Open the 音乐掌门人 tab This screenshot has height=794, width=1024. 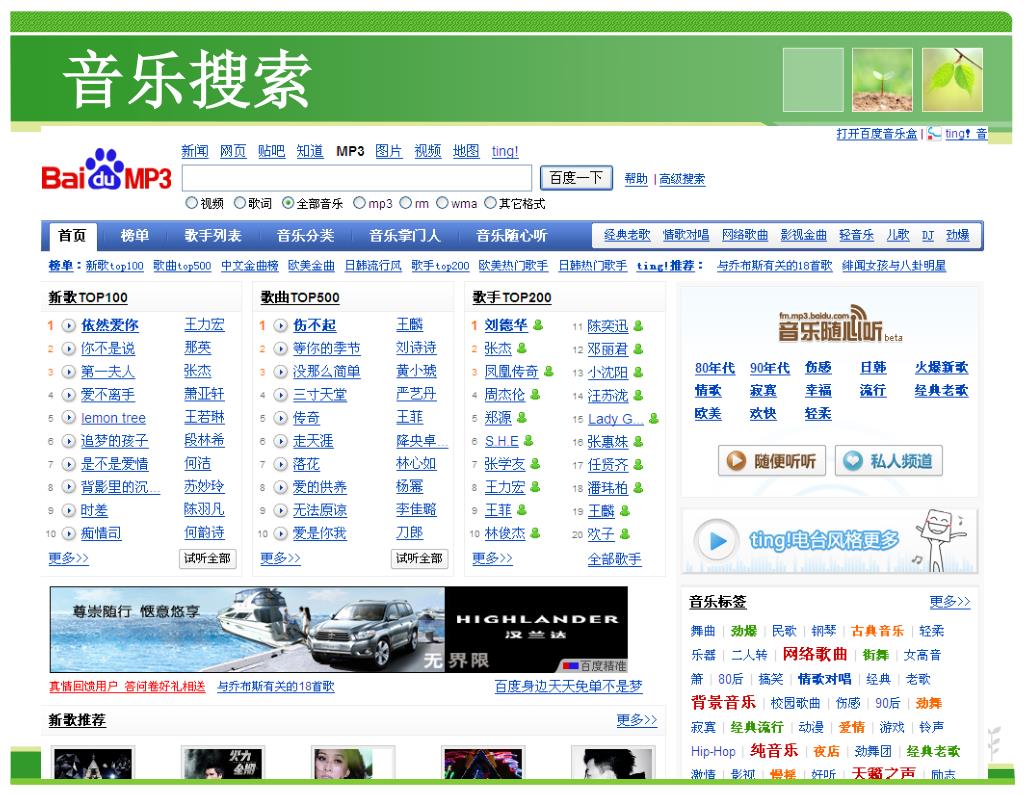[405, 236]
